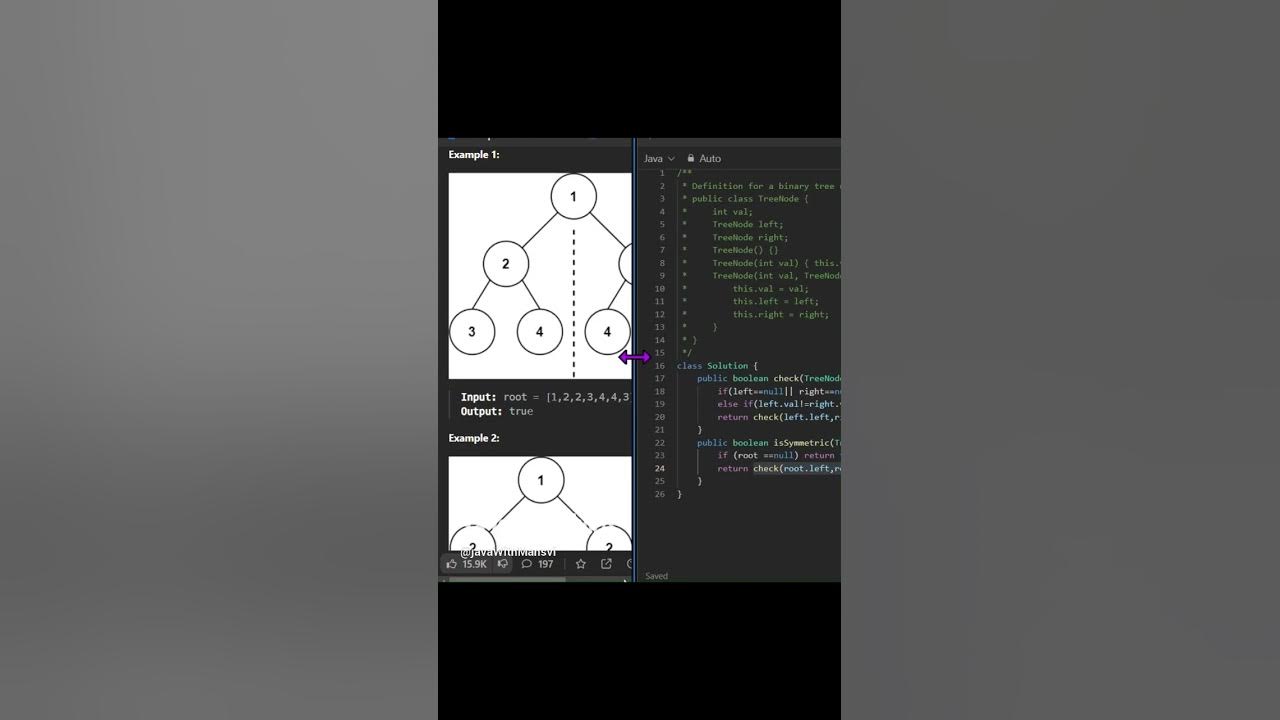Open the comments via the speech bubble icon
The height and width of the screenshot is (720, 1280).
click(x=527, y=564)
